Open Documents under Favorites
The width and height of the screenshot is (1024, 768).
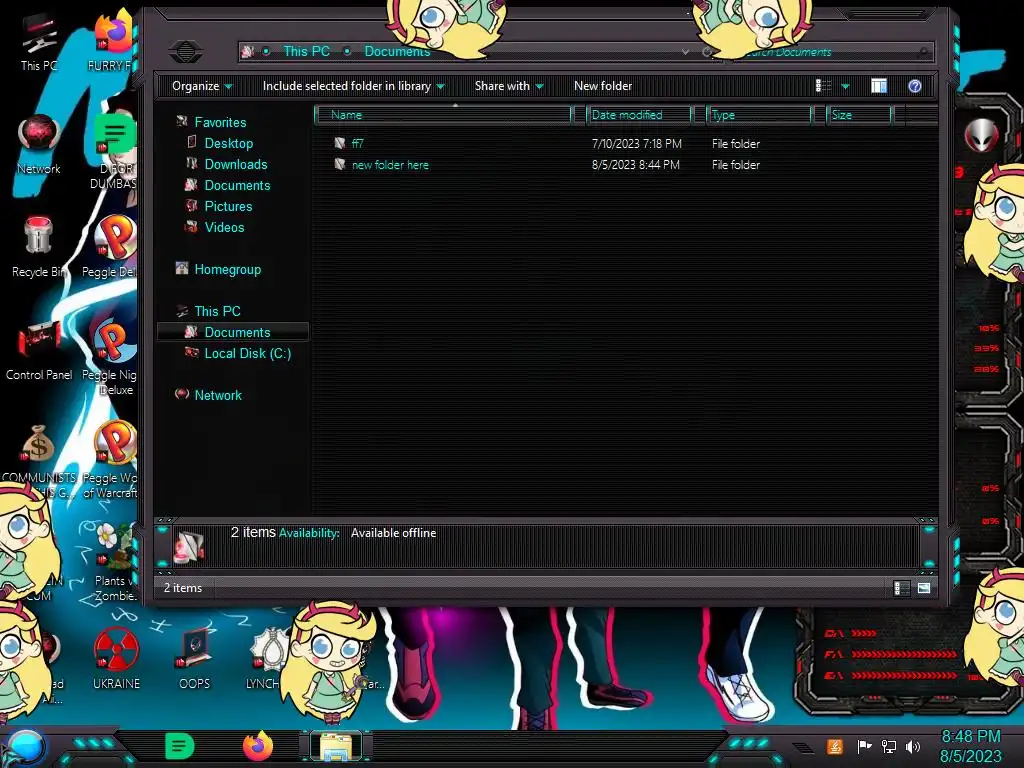pyautogui.click(x=237, y=185)
